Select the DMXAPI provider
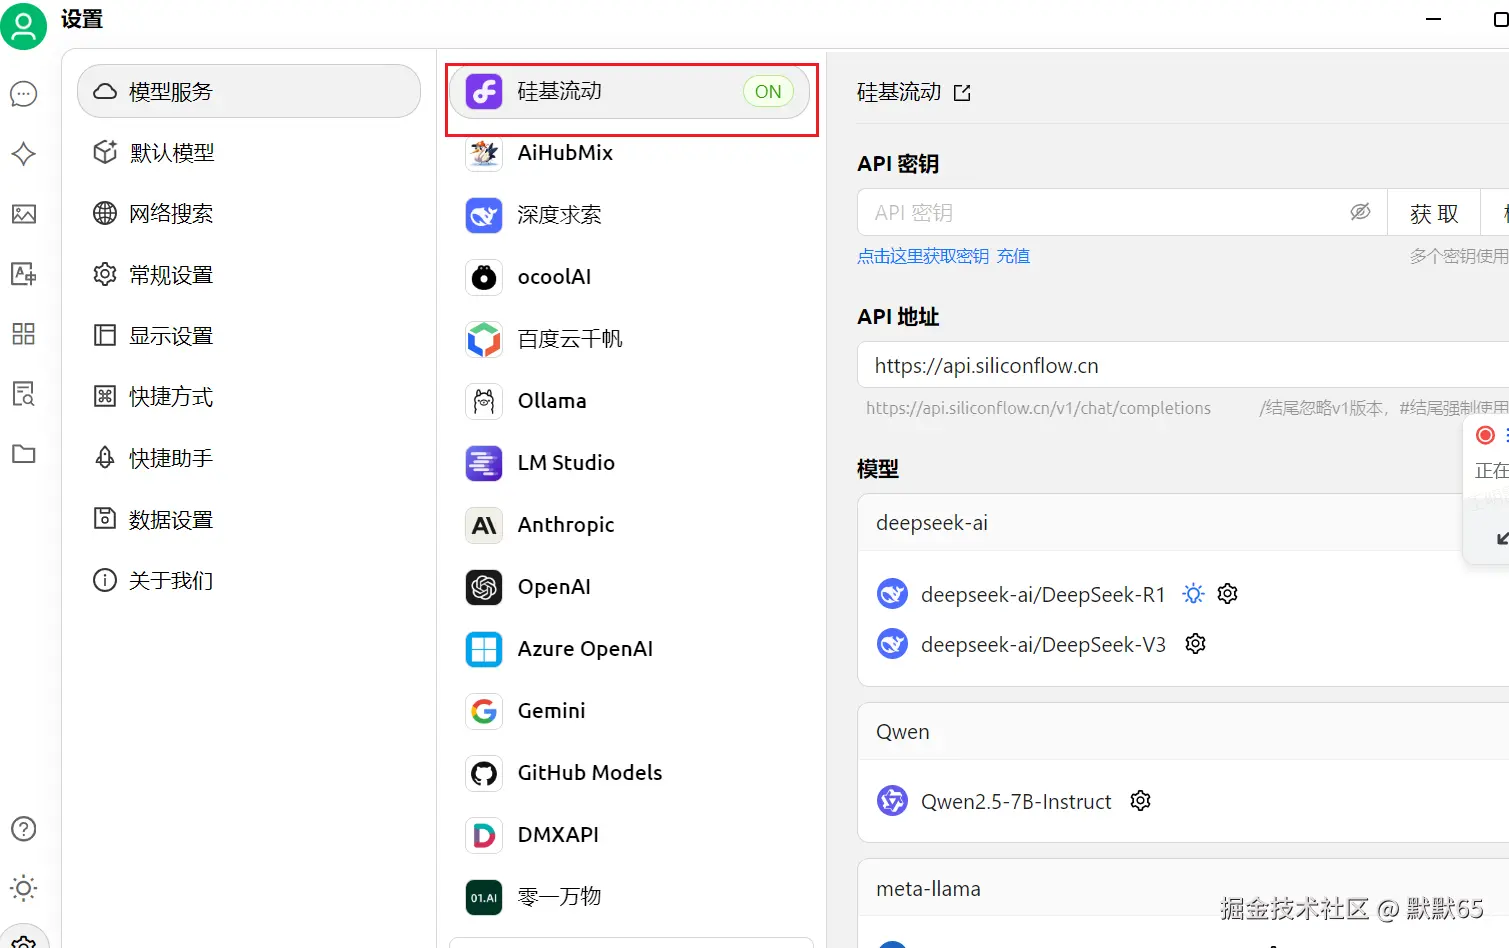Viewport: 1509px width, 948px height. 630,835
